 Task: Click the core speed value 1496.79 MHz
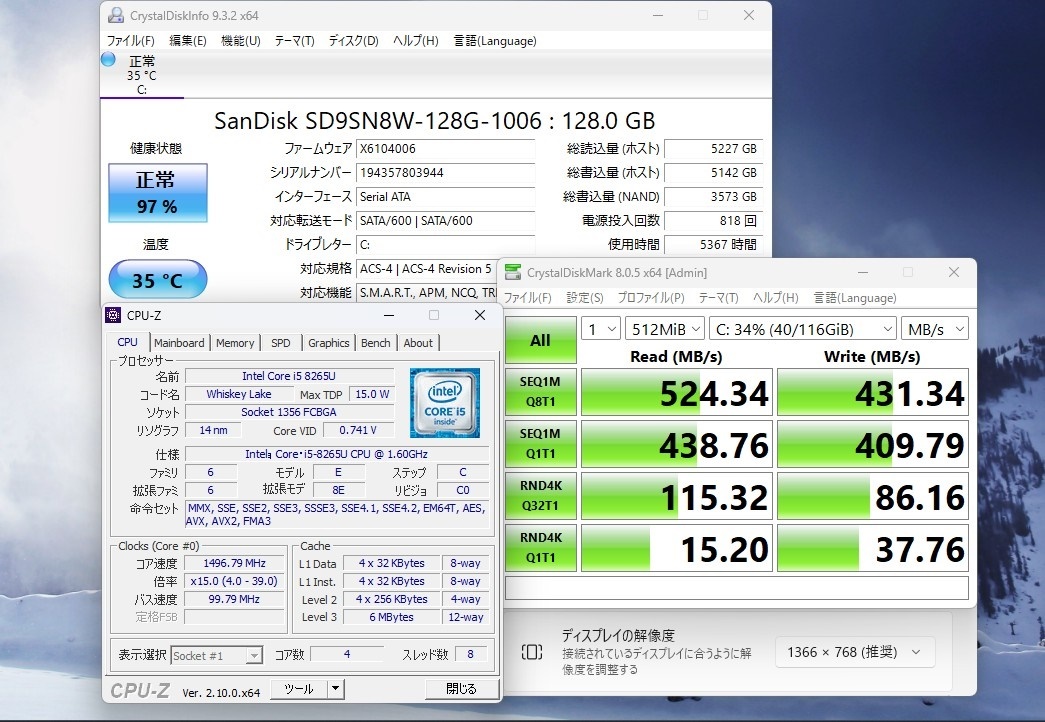(x=235, y=563)
